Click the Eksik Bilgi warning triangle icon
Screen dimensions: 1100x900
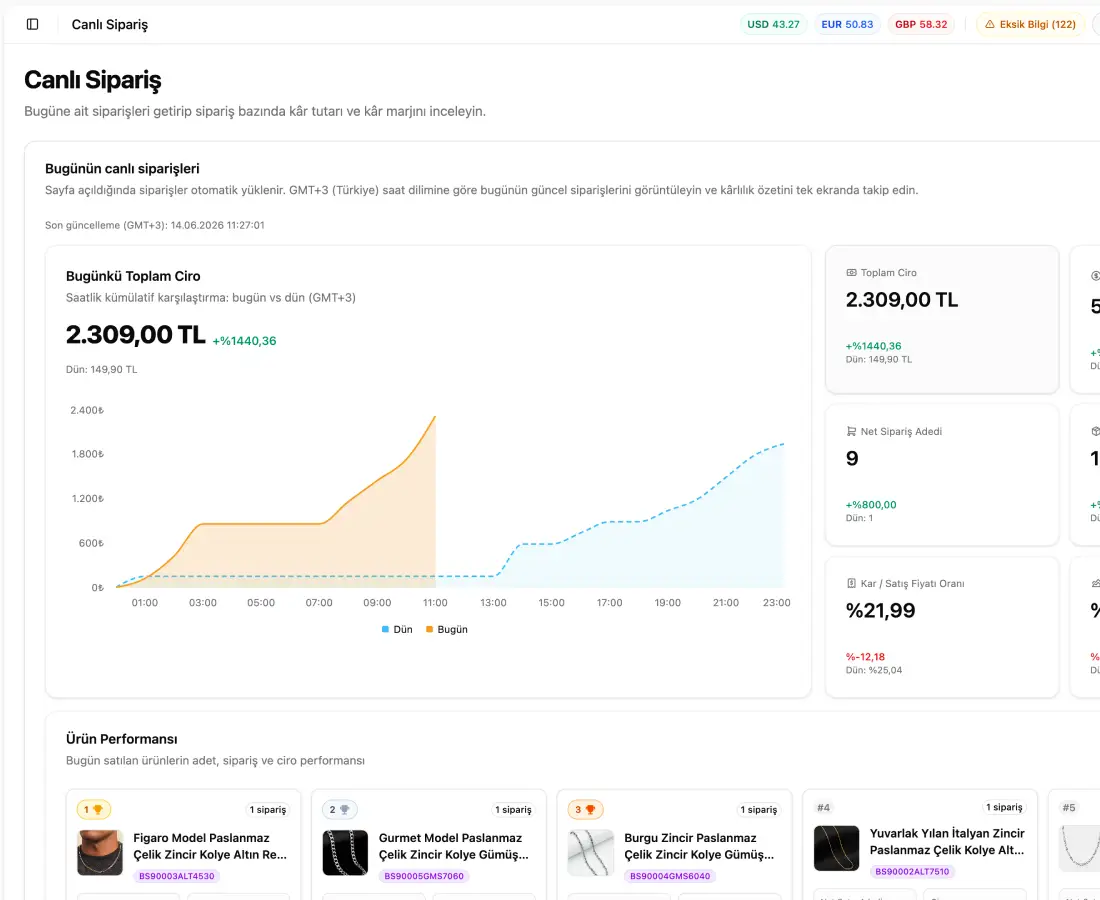[x=990, y=25]
